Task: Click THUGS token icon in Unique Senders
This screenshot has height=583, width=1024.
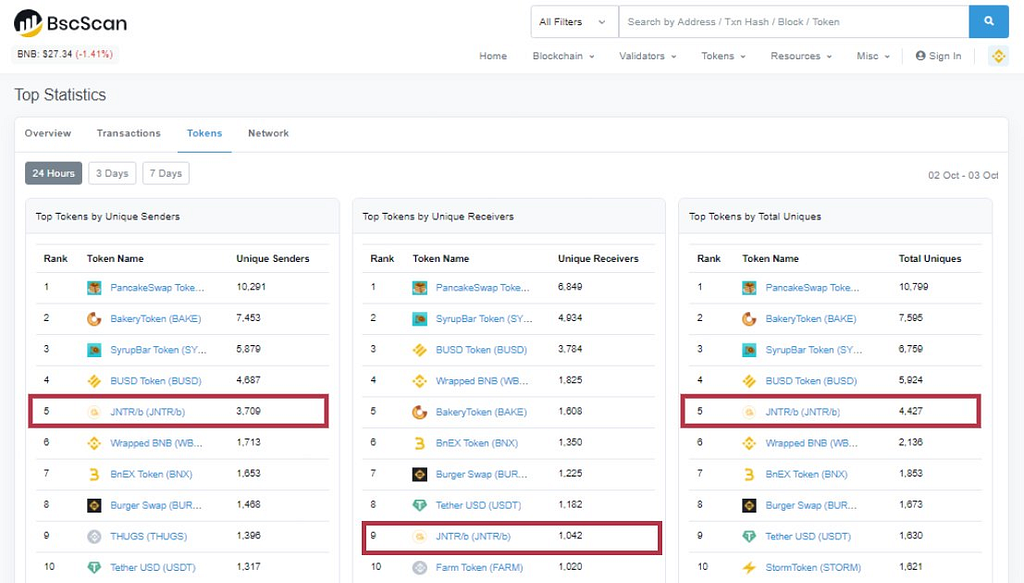Action: (94, 537)
